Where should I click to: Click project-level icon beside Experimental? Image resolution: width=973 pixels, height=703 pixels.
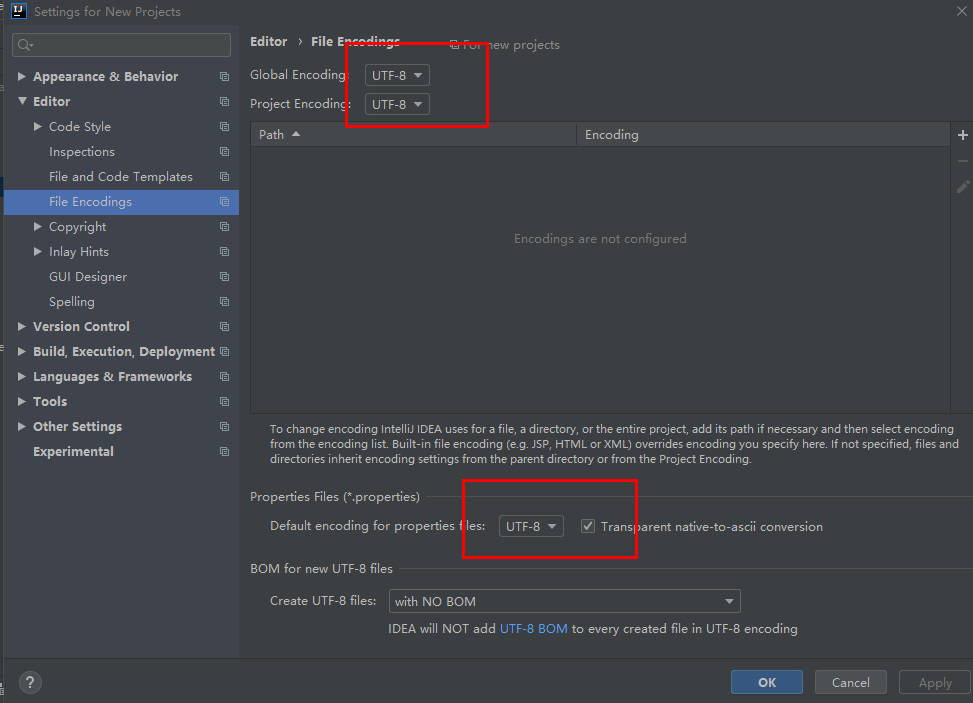click(224, 452)
